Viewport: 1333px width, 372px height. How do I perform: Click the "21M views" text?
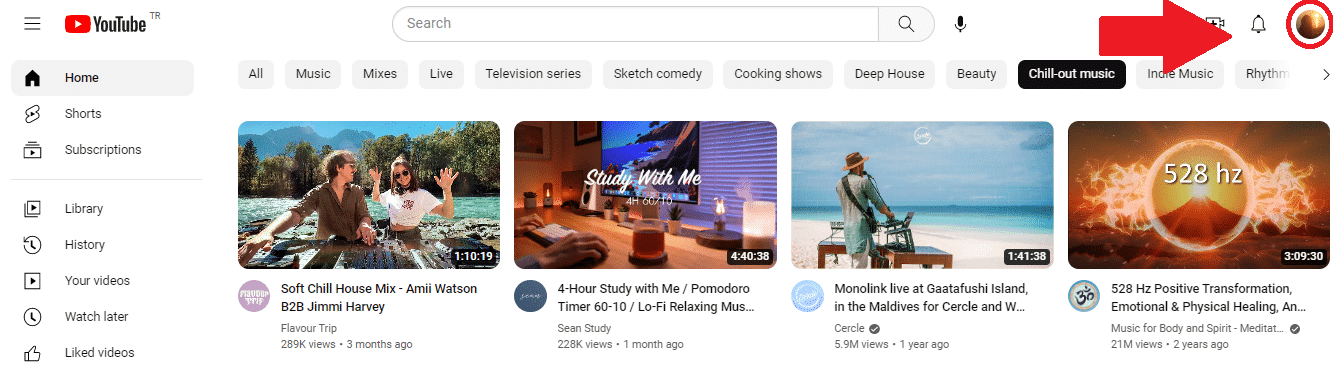(1136, 344)
